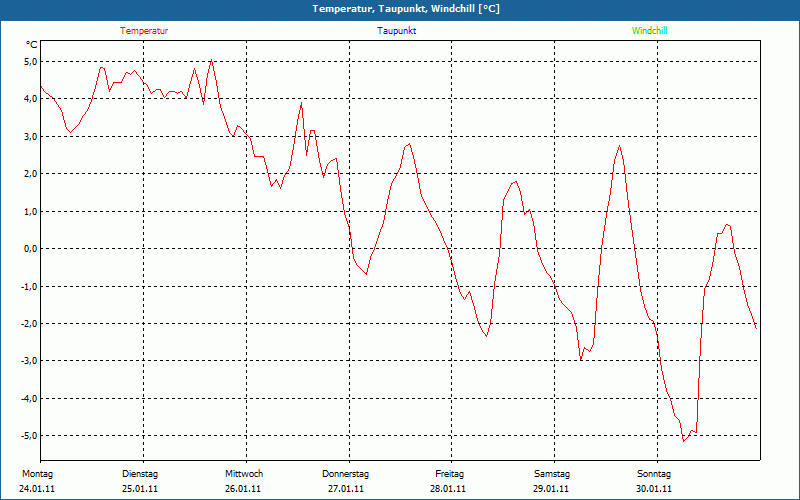
Task: Click the 3,0 y-axis value
Action: click(x=31, y=136)
